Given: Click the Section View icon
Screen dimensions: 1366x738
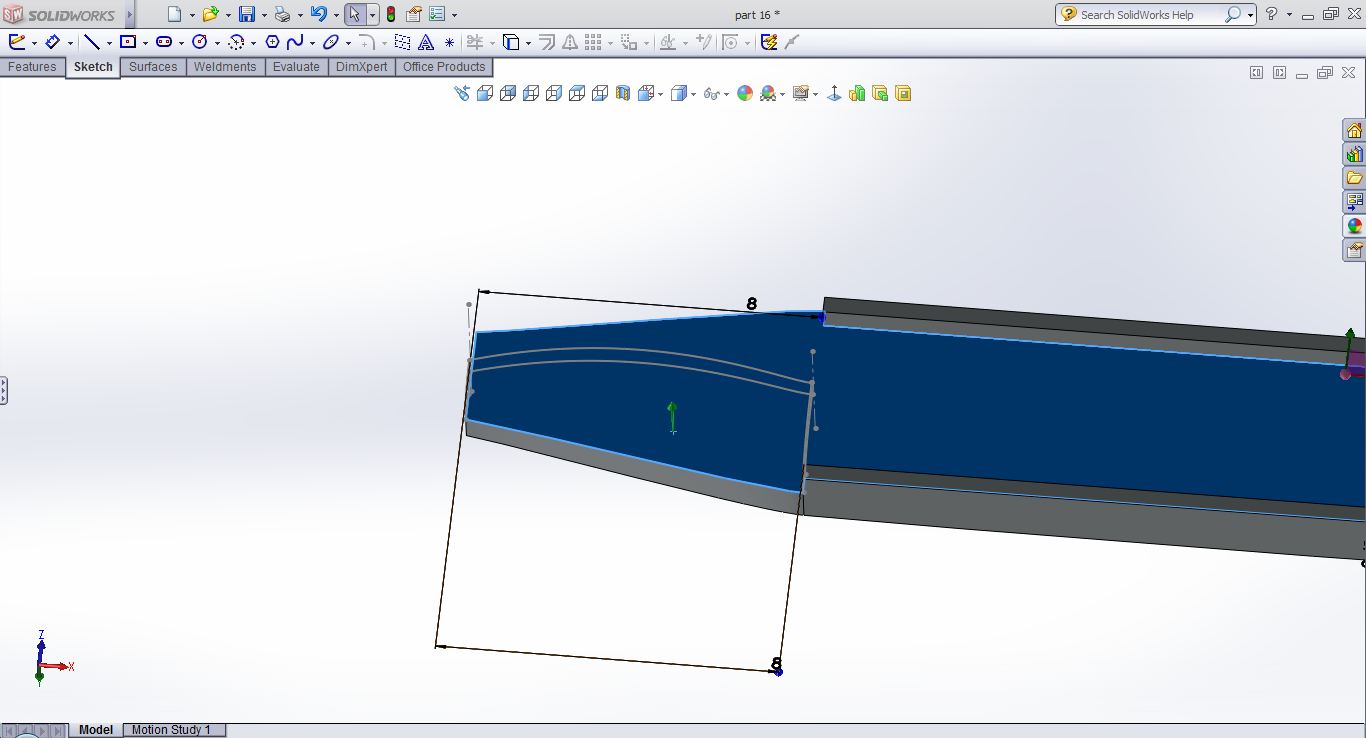Looking at the screenshot, I should tap(623, 93).
